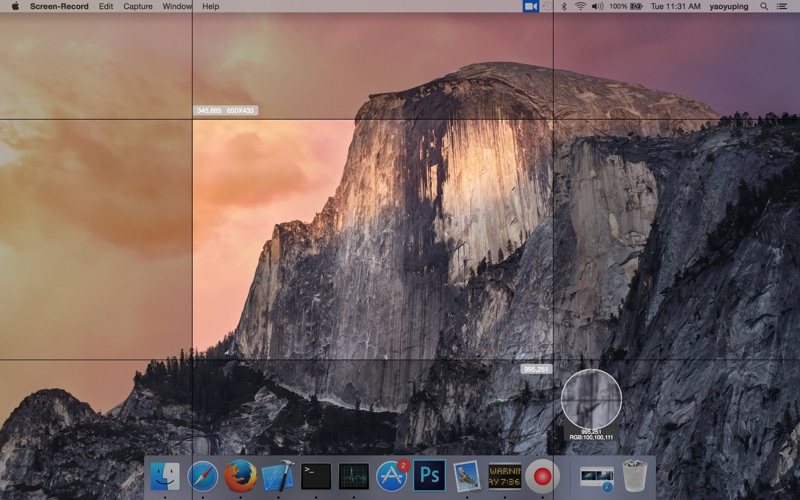800x500 pixels.
Task: Open Photoshop from the Dock
Action: click(429, 476)
